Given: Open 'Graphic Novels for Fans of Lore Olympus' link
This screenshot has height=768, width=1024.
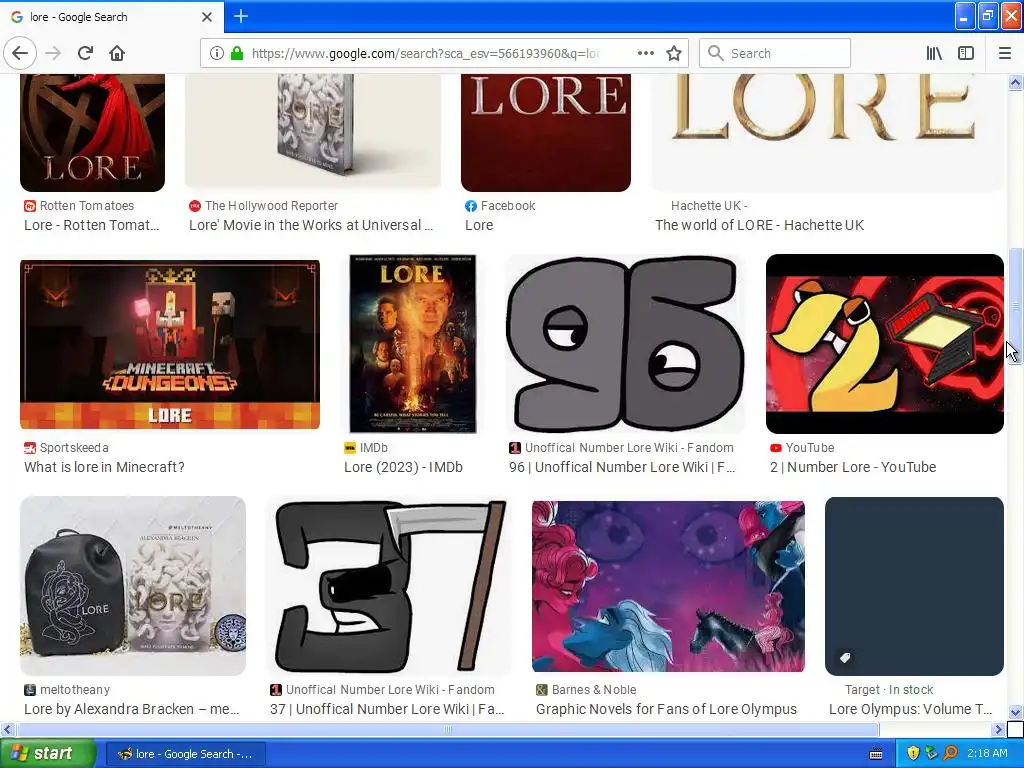Looking at the screenshot, I should point(666,709).
